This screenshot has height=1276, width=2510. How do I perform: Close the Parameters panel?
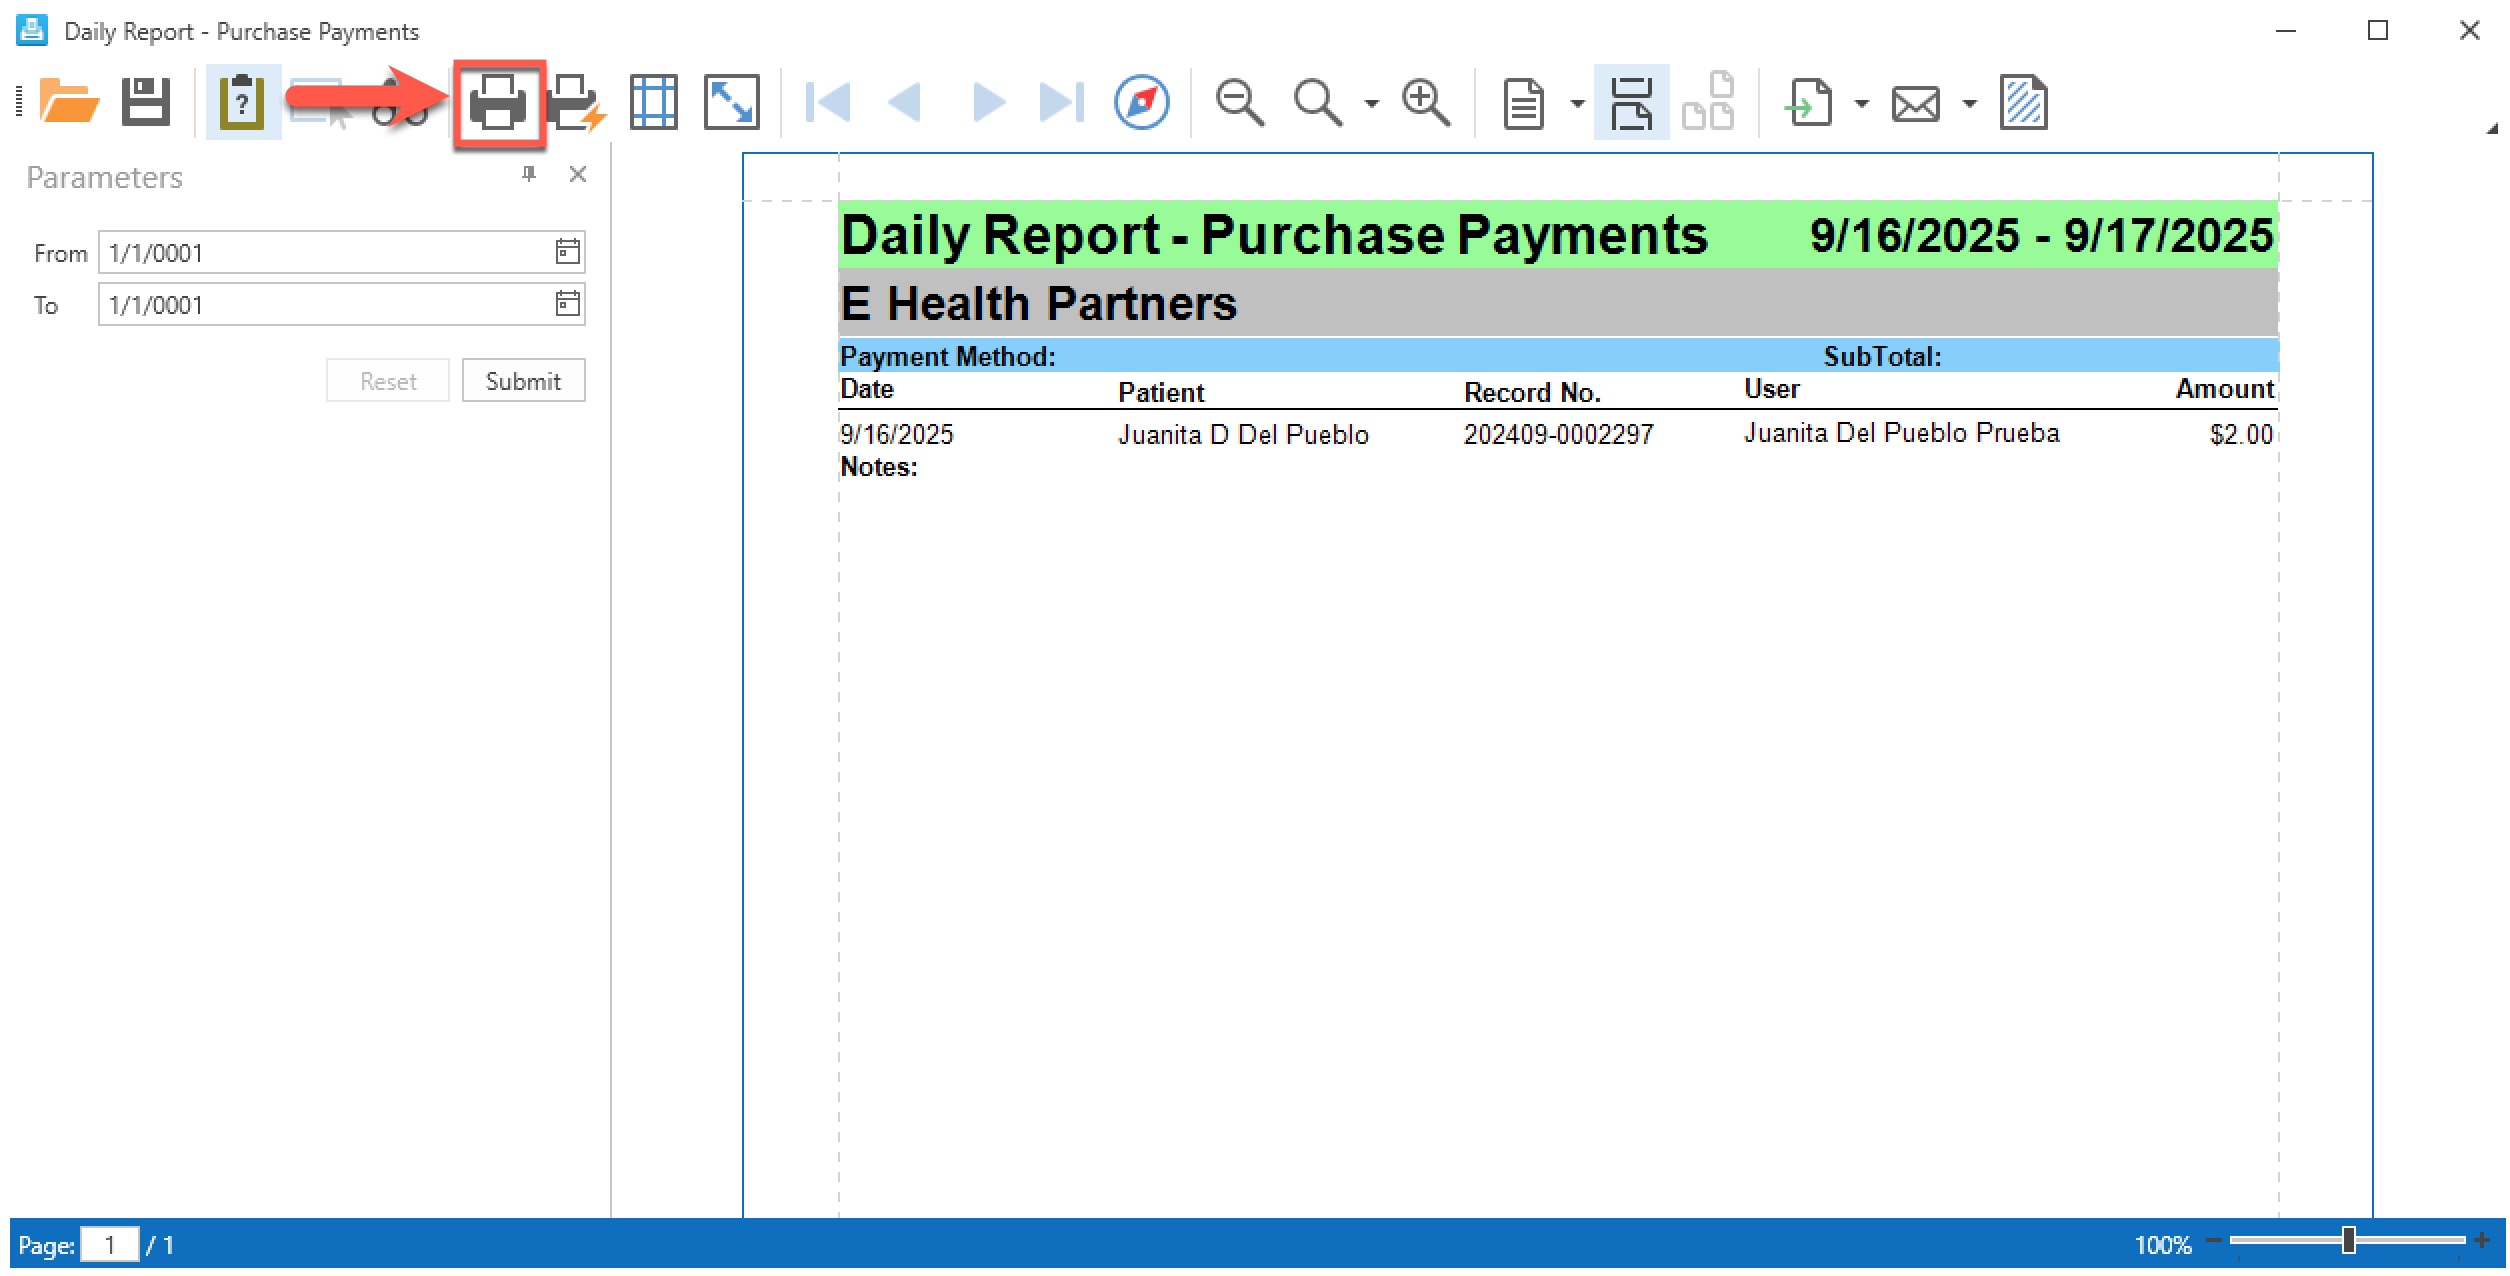pyautogui.click(x=577, y=175)
